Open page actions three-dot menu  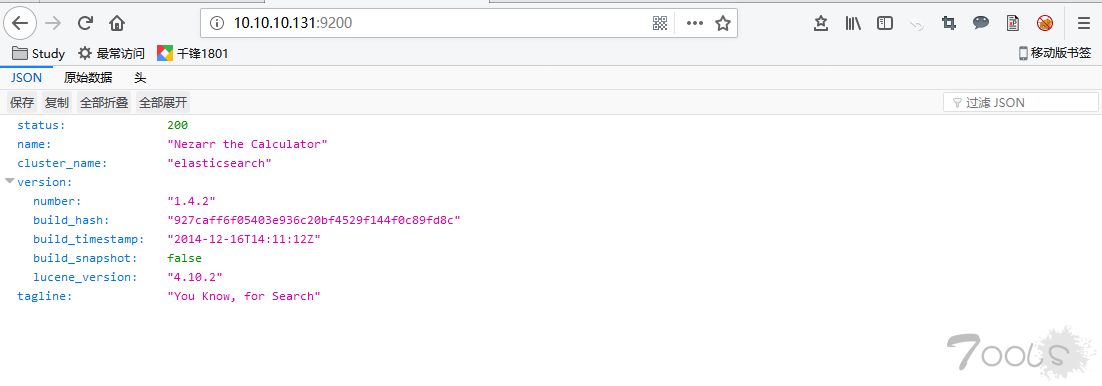tap(694, 23)
